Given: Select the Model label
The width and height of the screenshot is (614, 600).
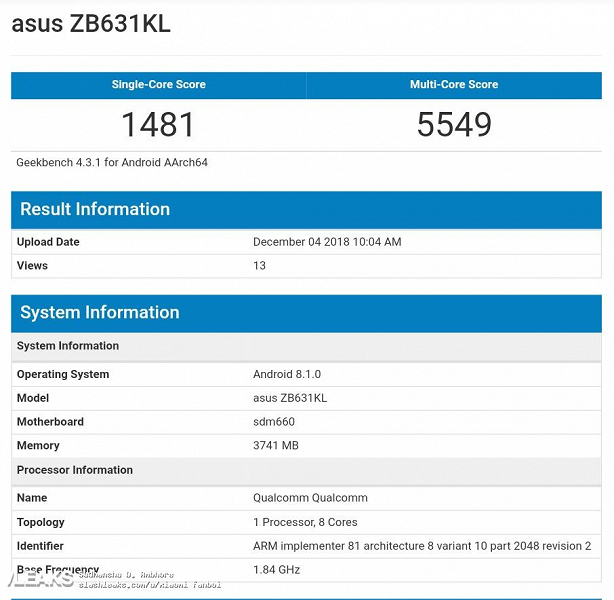Looking at the screenshot, I should pyautogui.click(x=33, y=398).
